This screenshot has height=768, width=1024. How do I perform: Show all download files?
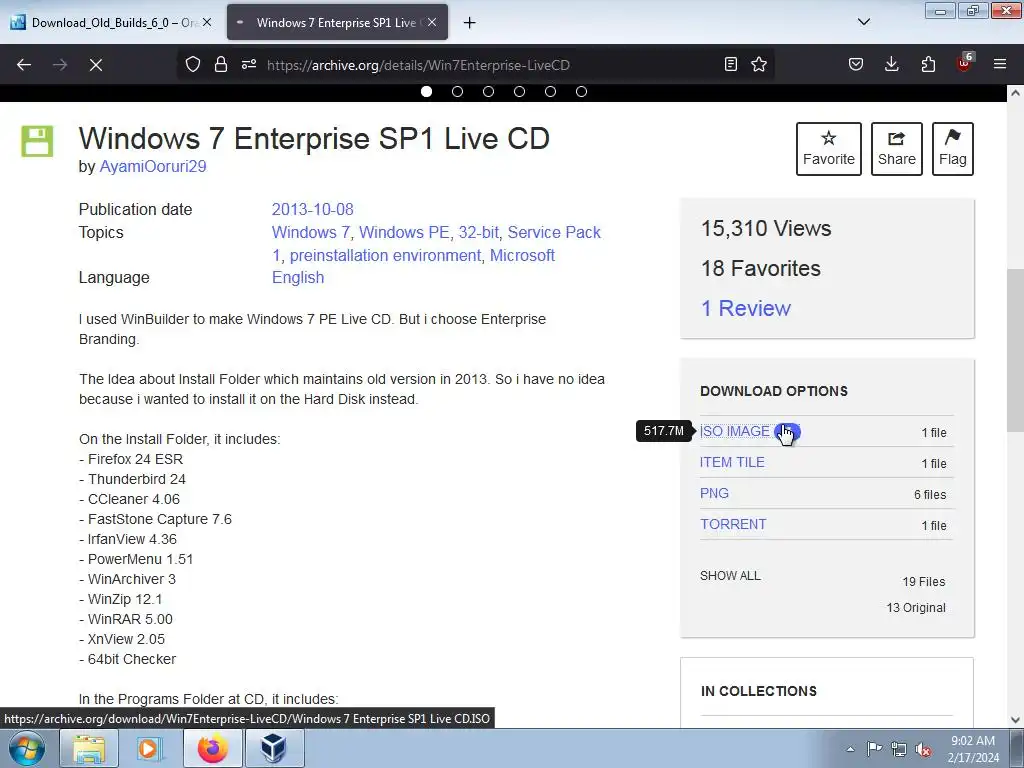[730, 576]
